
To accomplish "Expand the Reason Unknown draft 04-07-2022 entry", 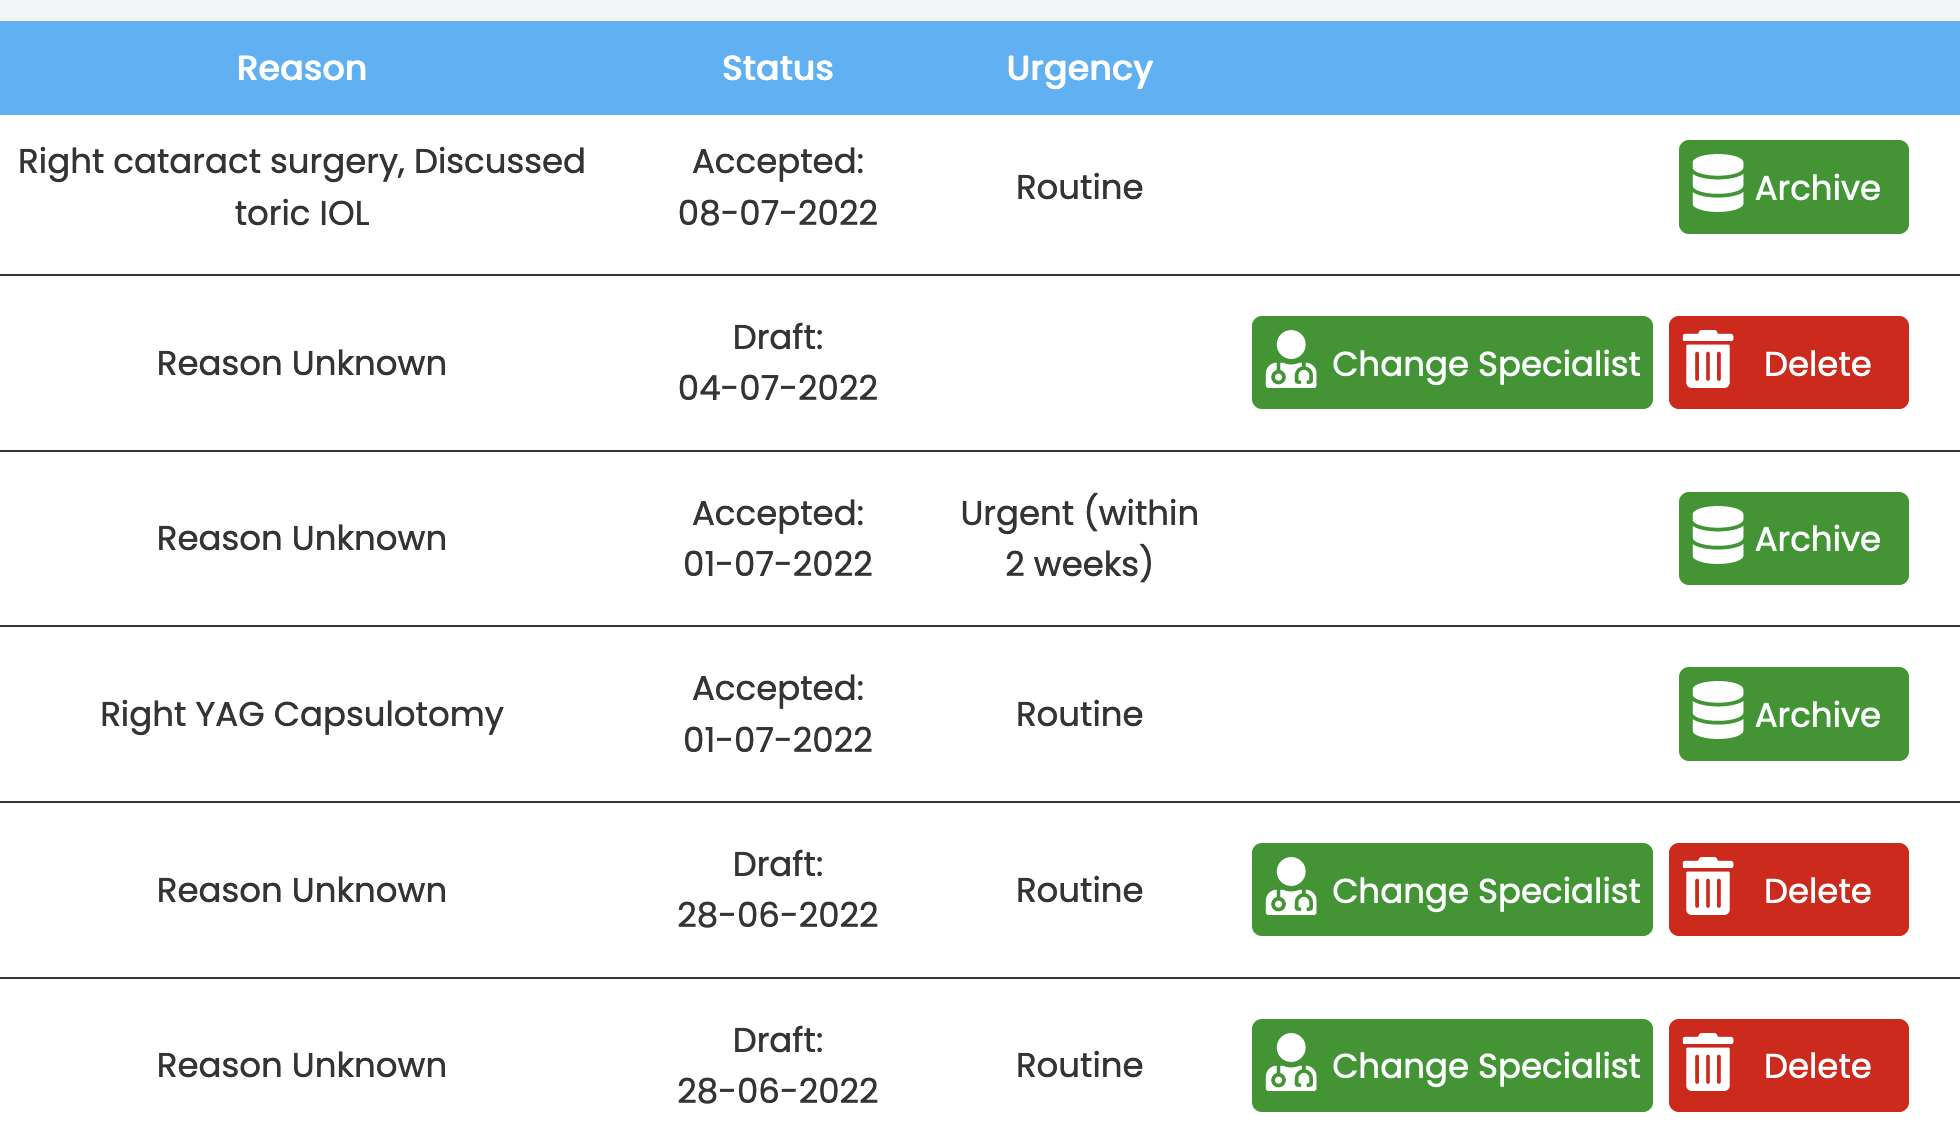I will tap(302, 362).
